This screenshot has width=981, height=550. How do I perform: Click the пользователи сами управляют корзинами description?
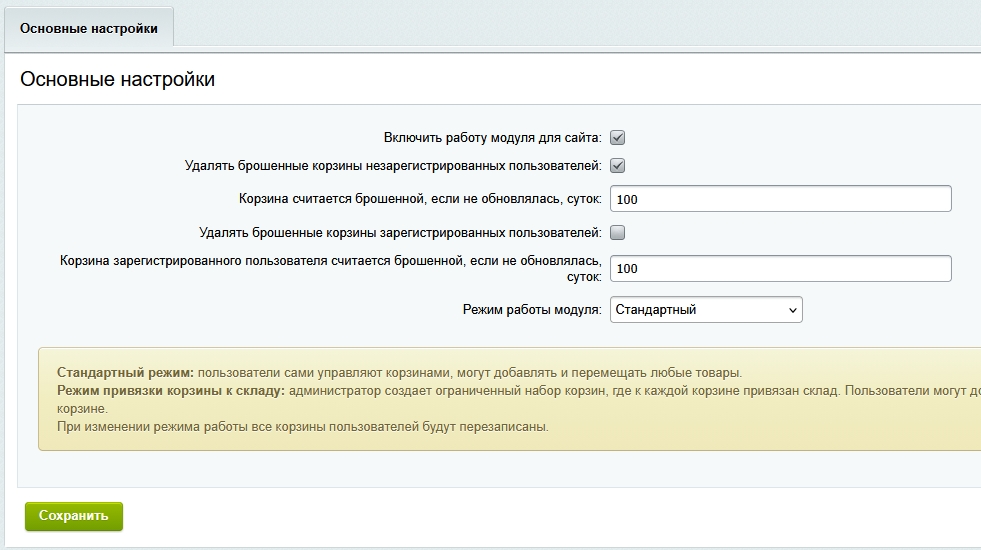pyautogui.click(x=470, y=372)
